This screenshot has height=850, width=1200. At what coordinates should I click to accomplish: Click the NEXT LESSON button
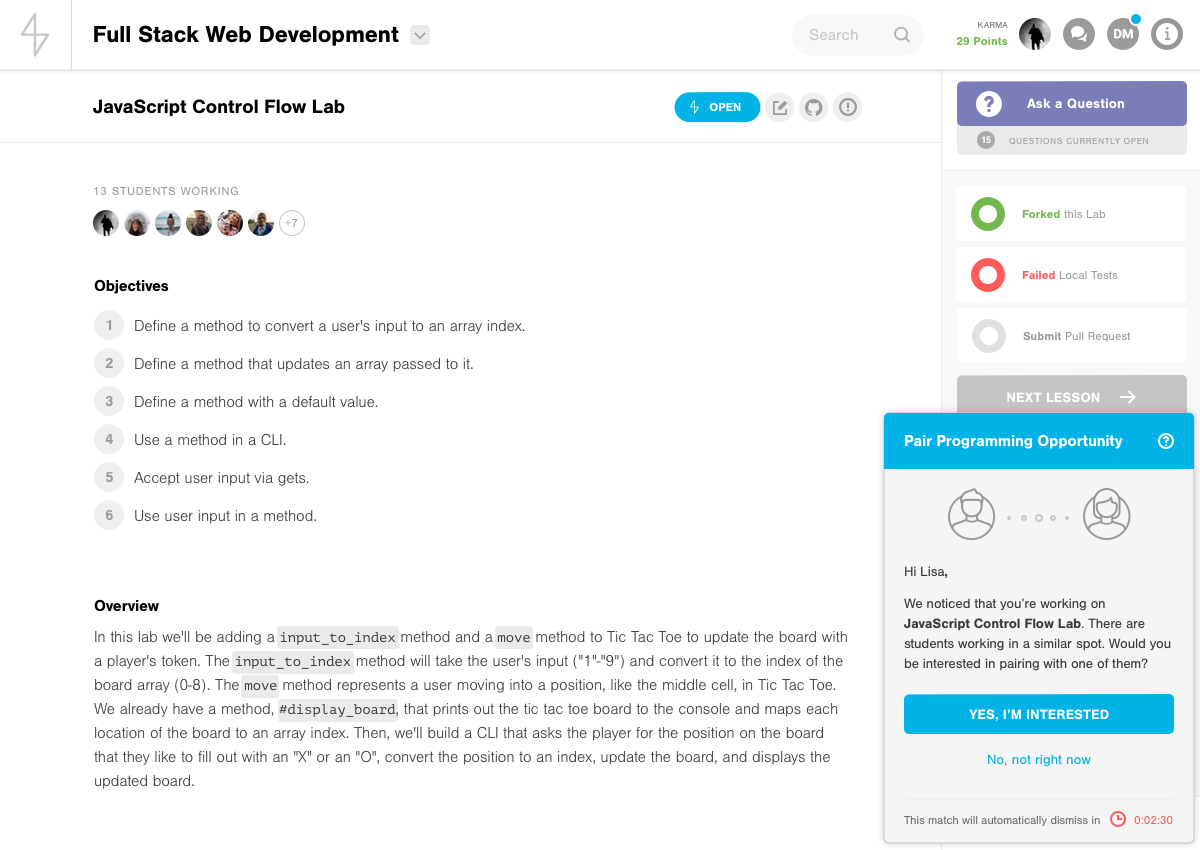[1071, 396]
